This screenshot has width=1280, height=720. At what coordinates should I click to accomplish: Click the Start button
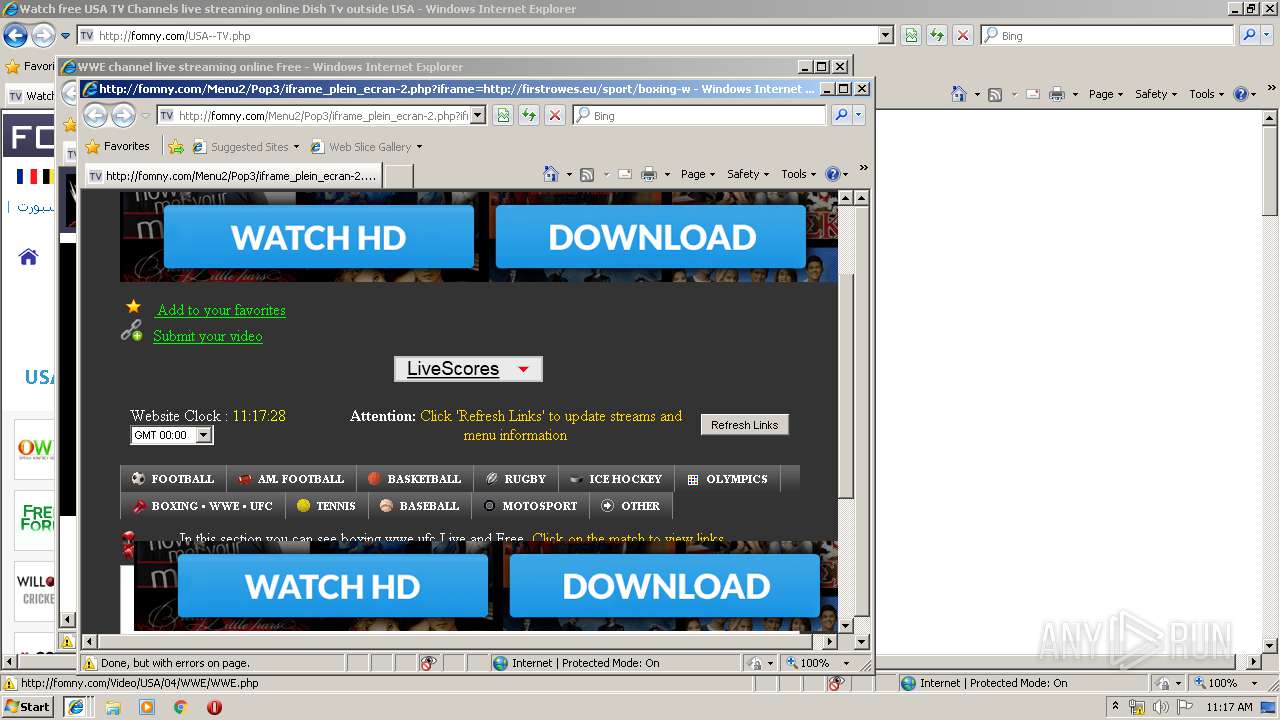tap(27, 707)
